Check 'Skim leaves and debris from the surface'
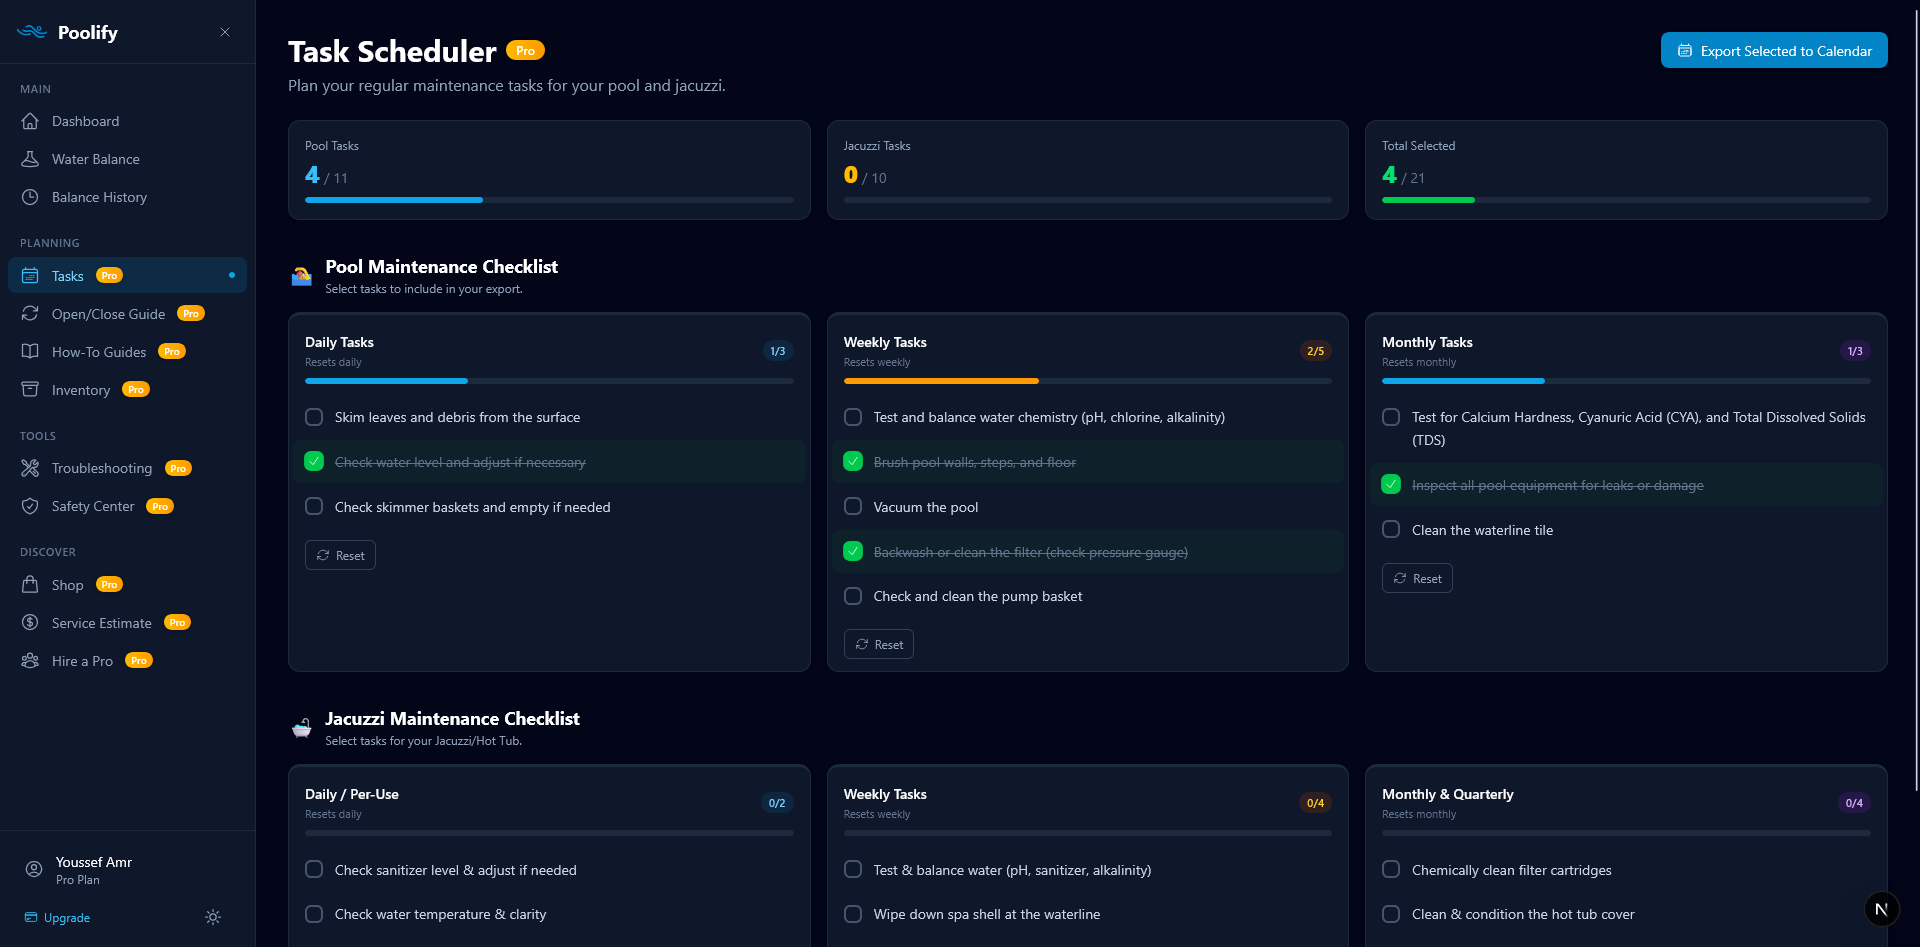 click(314, 417)
